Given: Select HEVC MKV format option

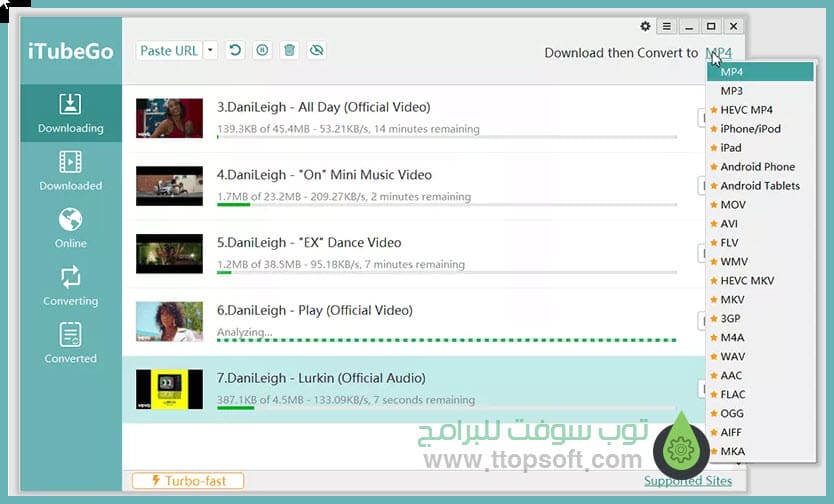Looking at the screenshot, I should pos(761,281).
